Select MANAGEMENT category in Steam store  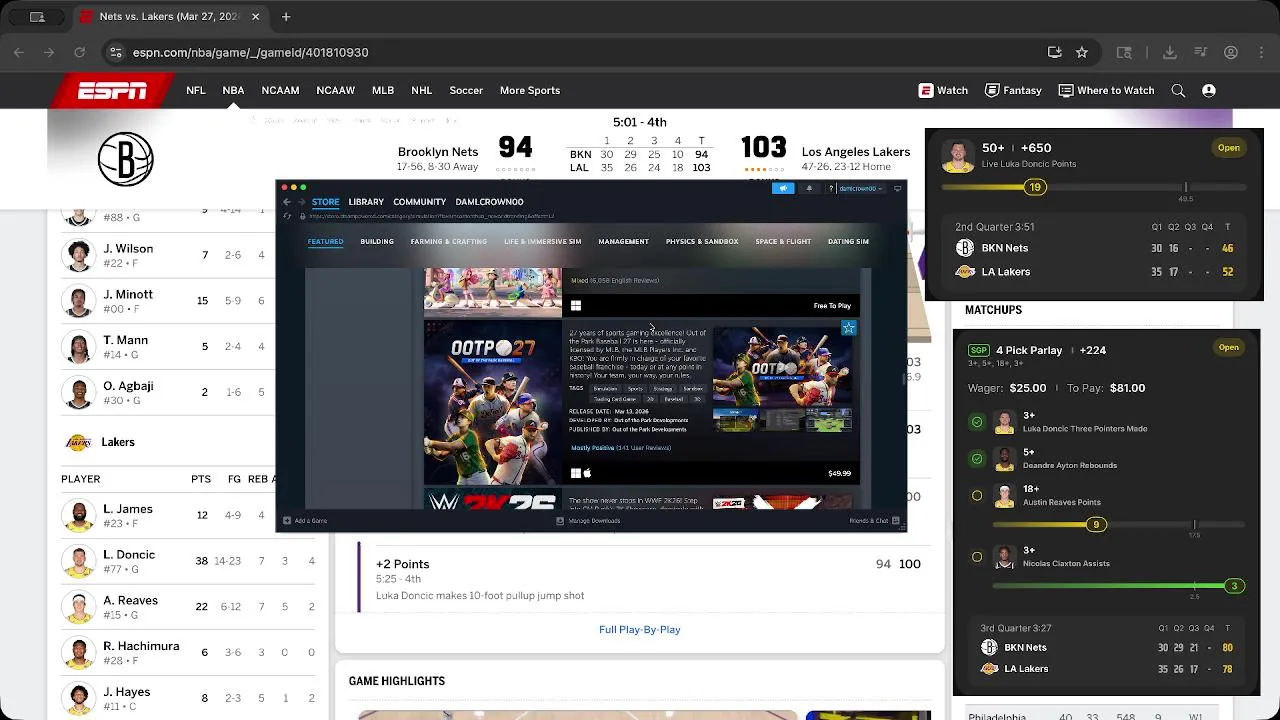tap(623, 241)
